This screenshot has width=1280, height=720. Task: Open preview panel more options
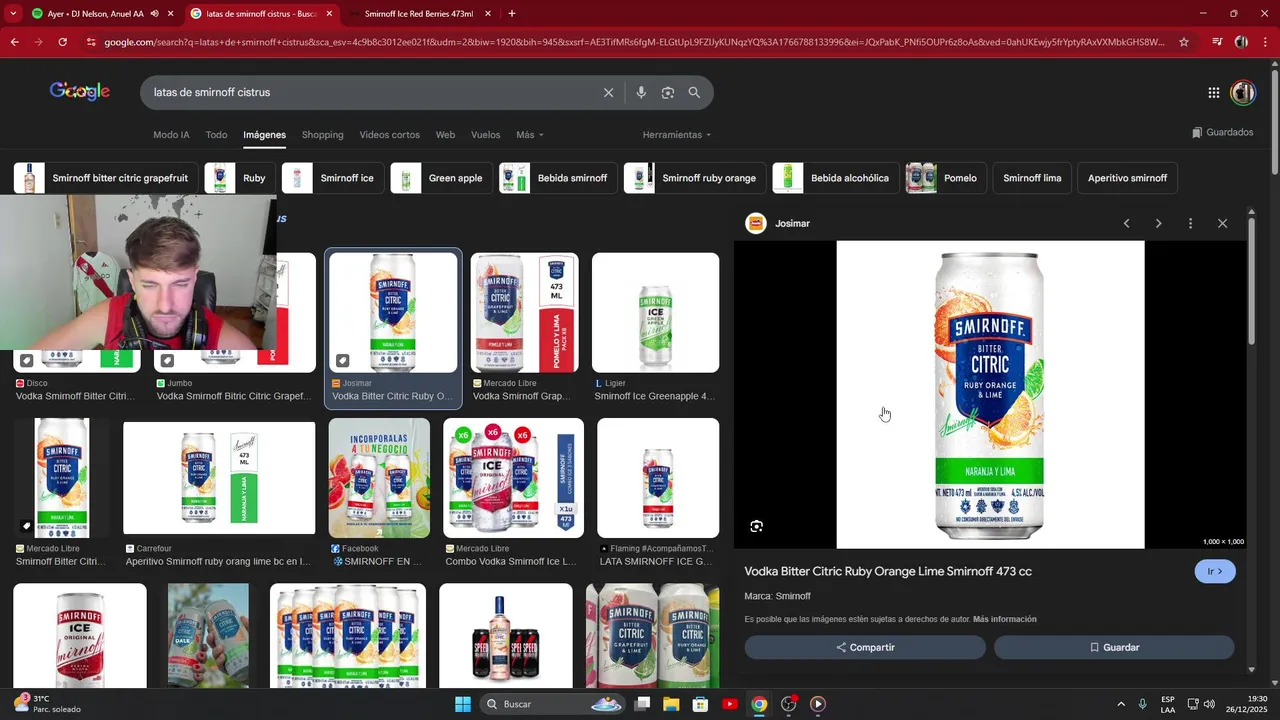[1190, 223]
